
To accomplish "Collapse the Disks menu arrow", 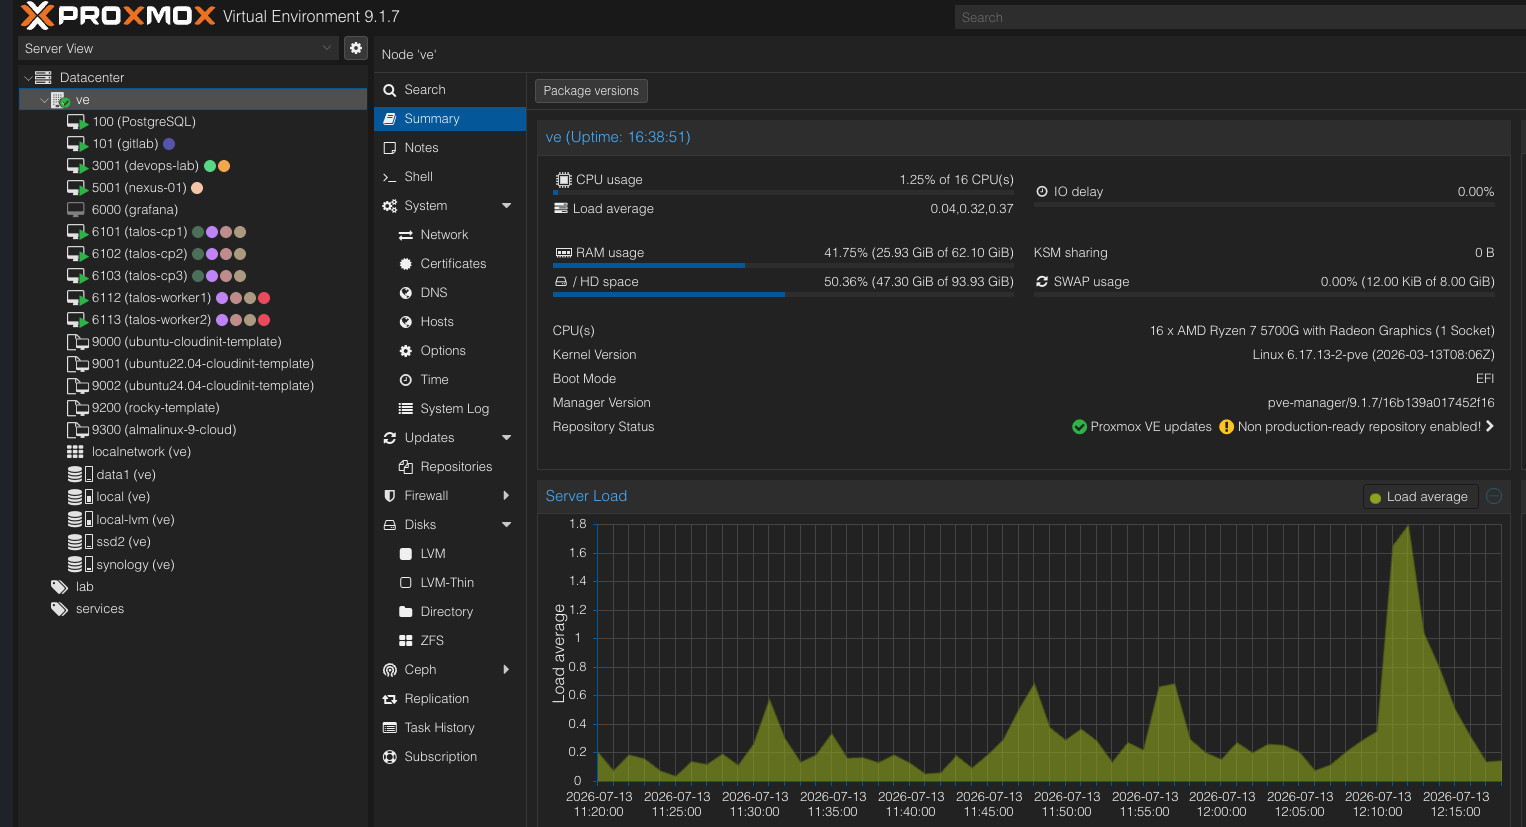I will tap(506, 525).
